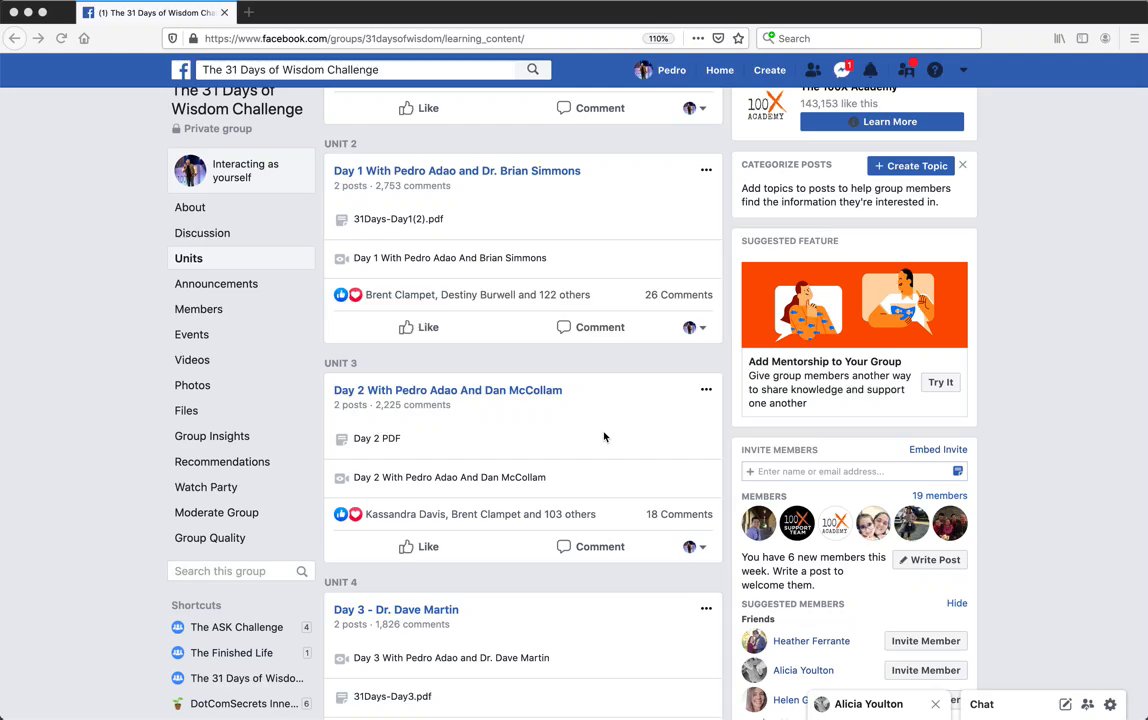Click Write Post to welcome members
1148x720 pixels.
(x=930, y=560)
